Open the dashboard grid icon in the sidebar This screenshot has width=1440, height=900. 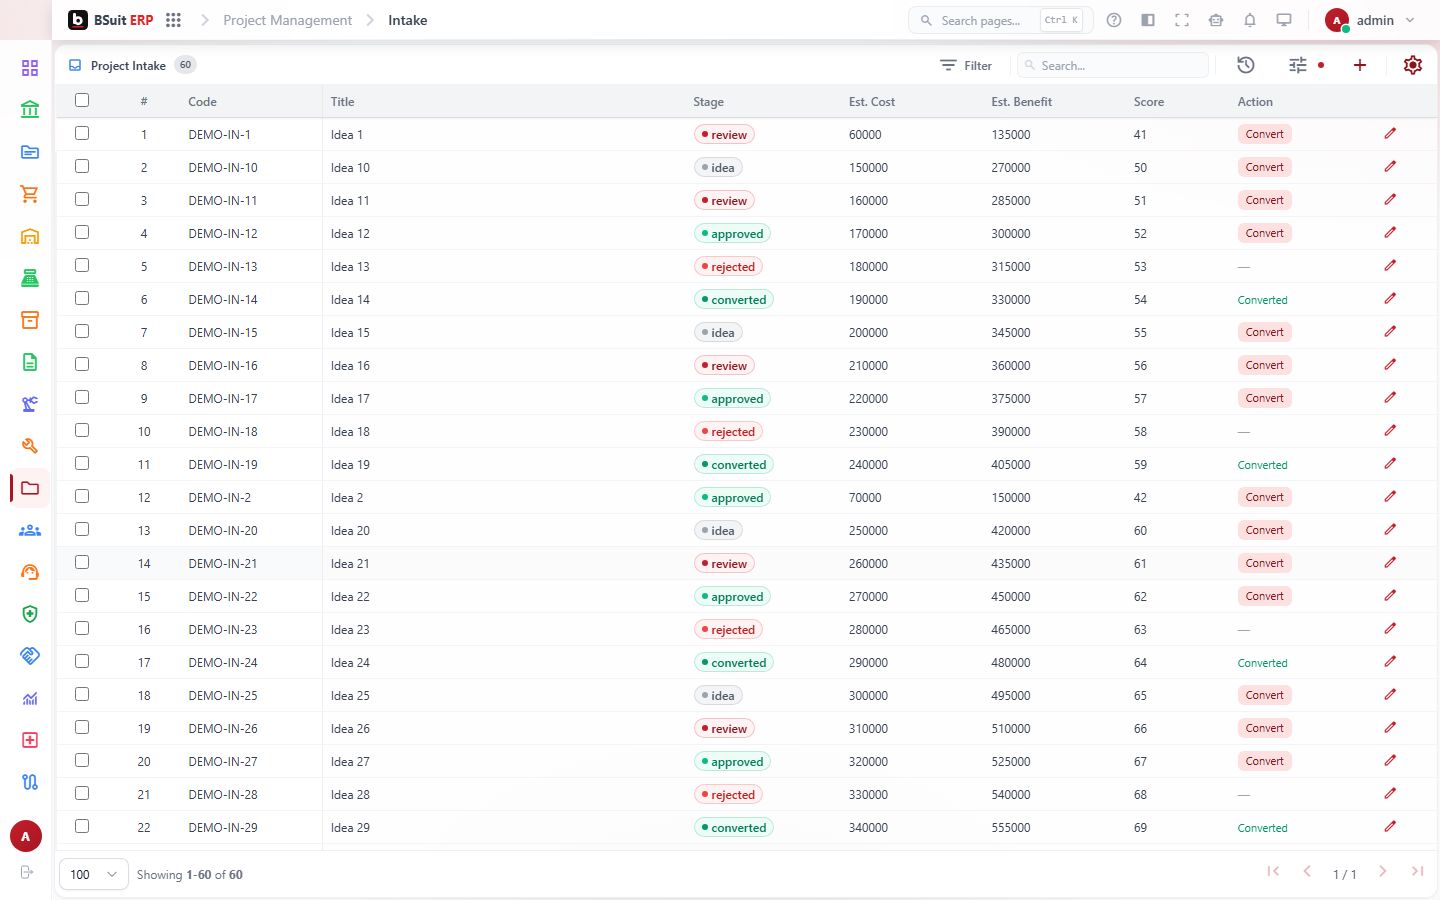click(30, 68)
